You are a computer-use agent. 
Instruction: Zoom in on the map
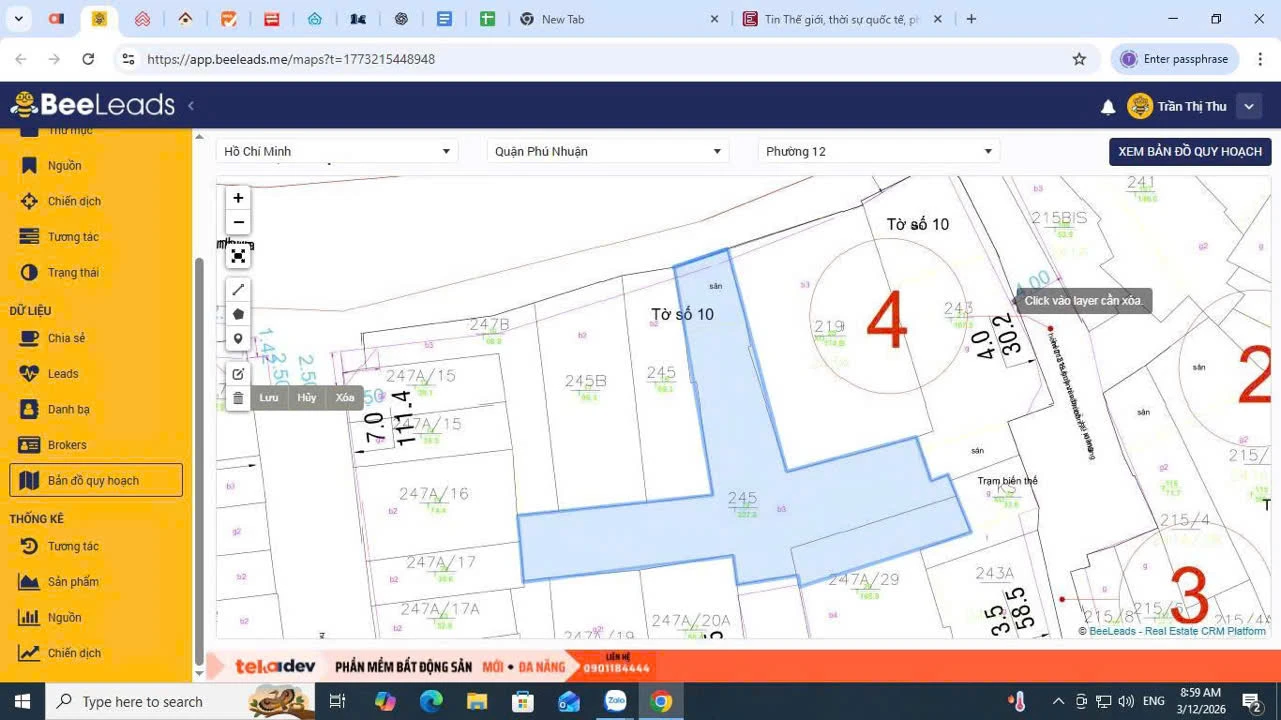pyautogui.click(x=238, y=198)
